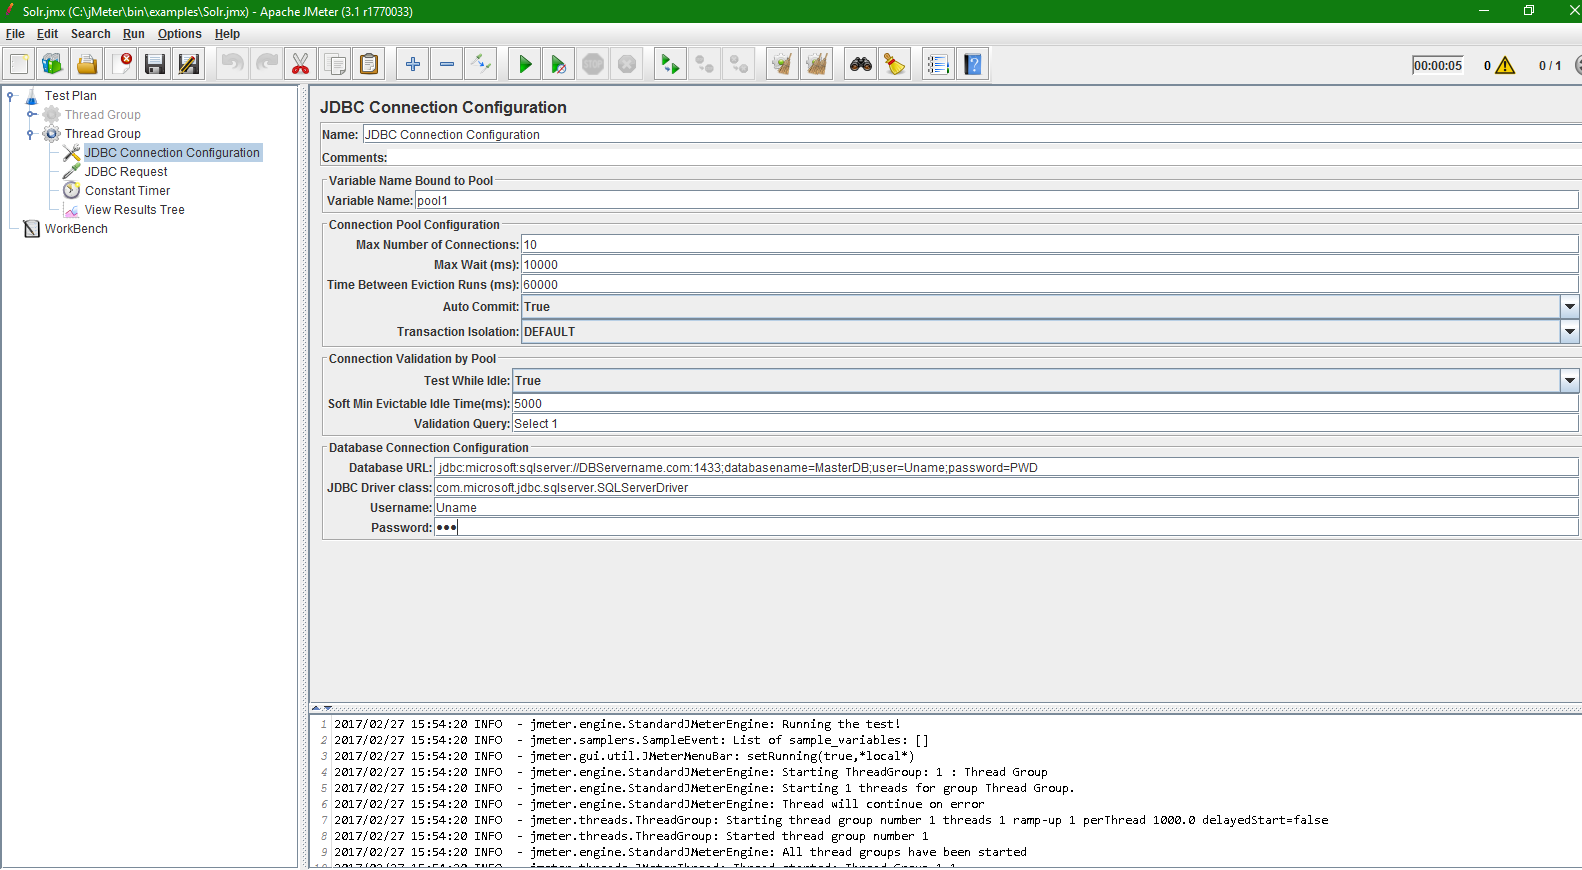
Task: Click the Cut scissors toolbar icon
Action: coord(300,65)
